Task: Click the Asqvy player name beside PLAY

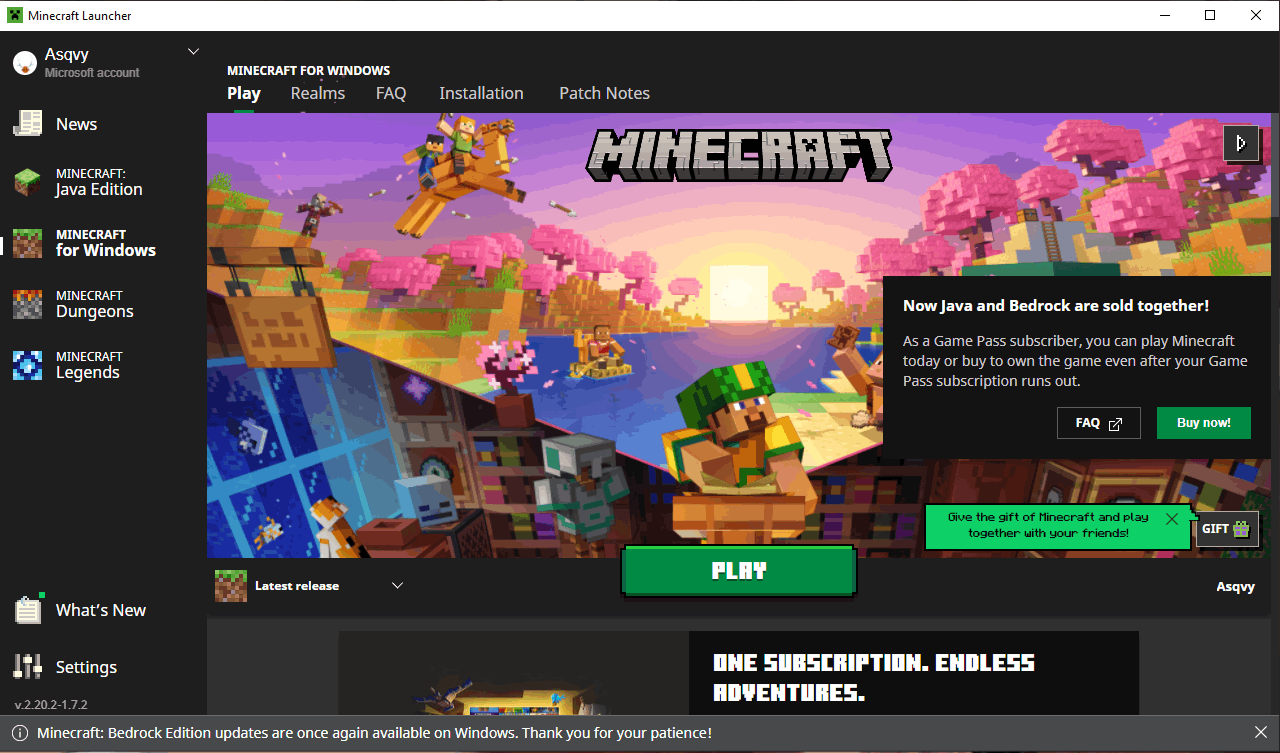Action: coord(1235,586)
